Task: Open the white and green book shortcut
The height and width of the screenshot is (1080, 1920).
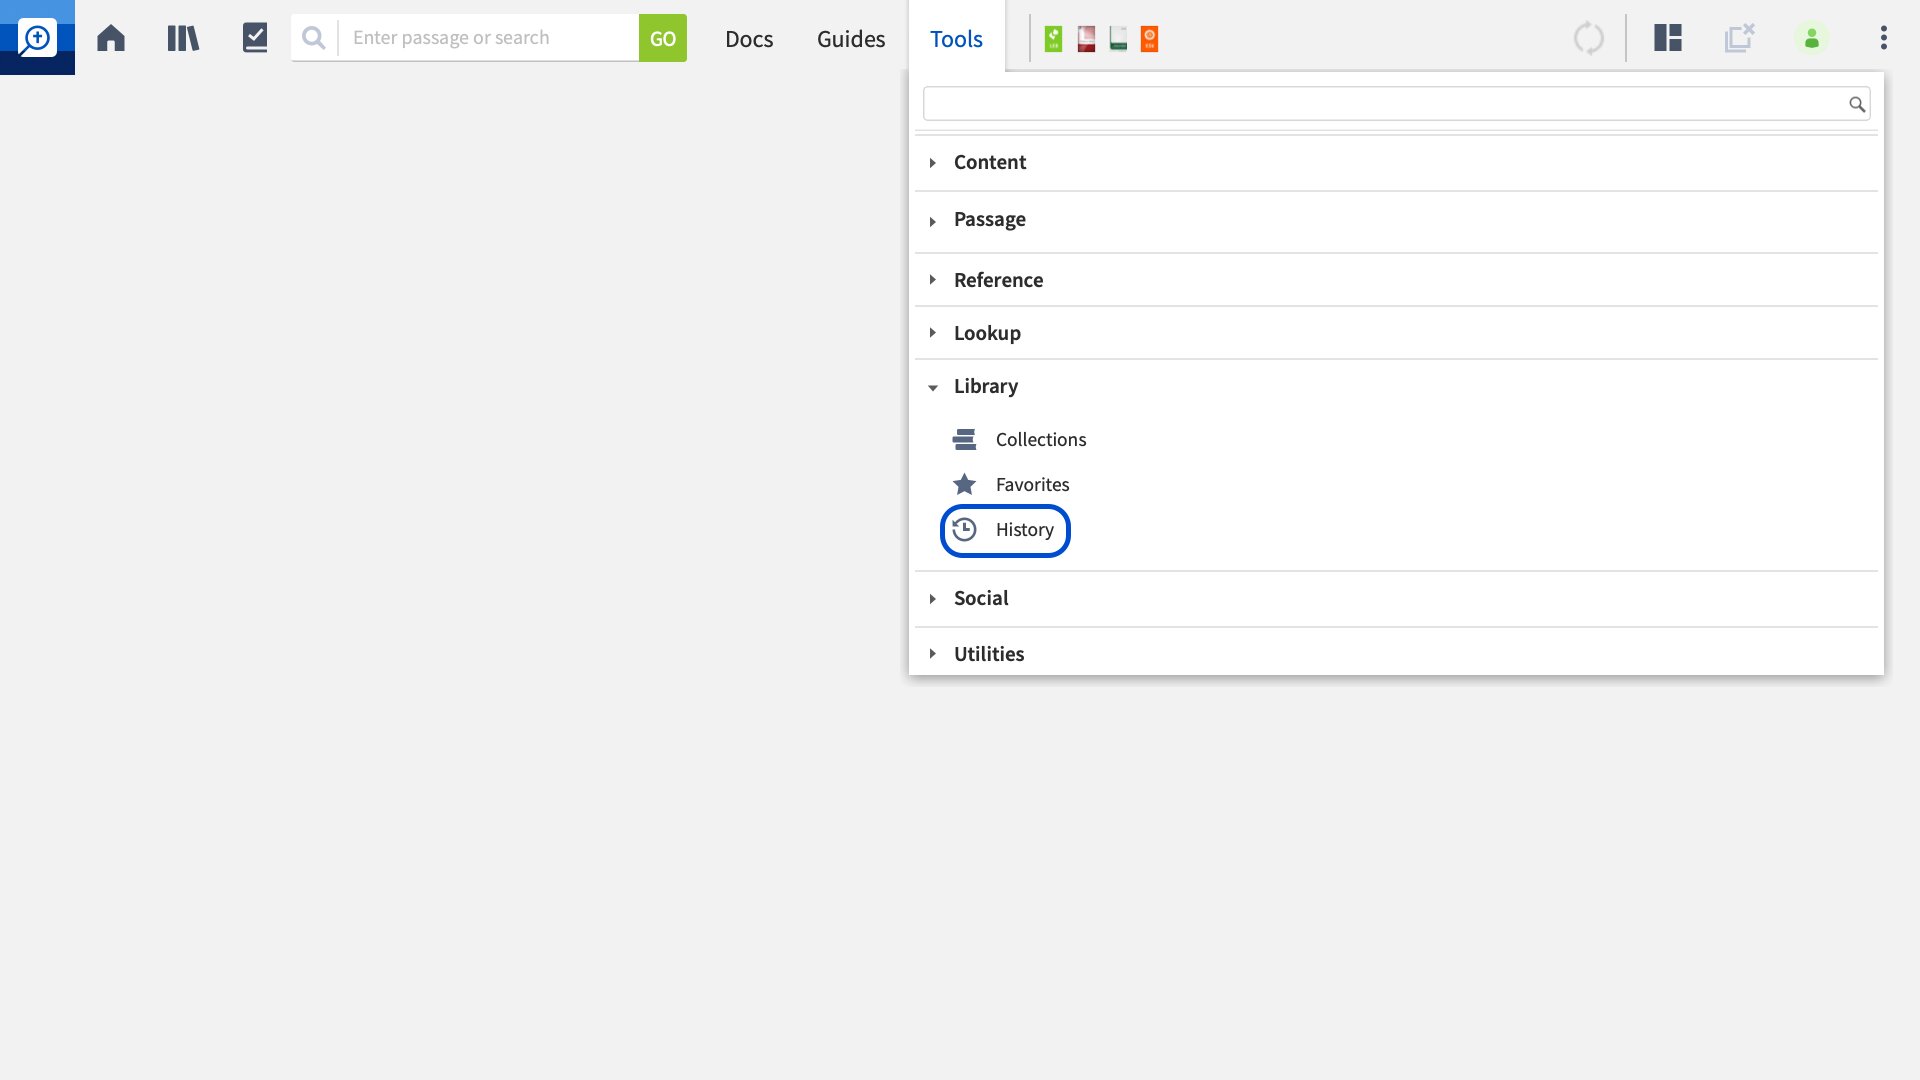Action: click(x=1118, y=39)
